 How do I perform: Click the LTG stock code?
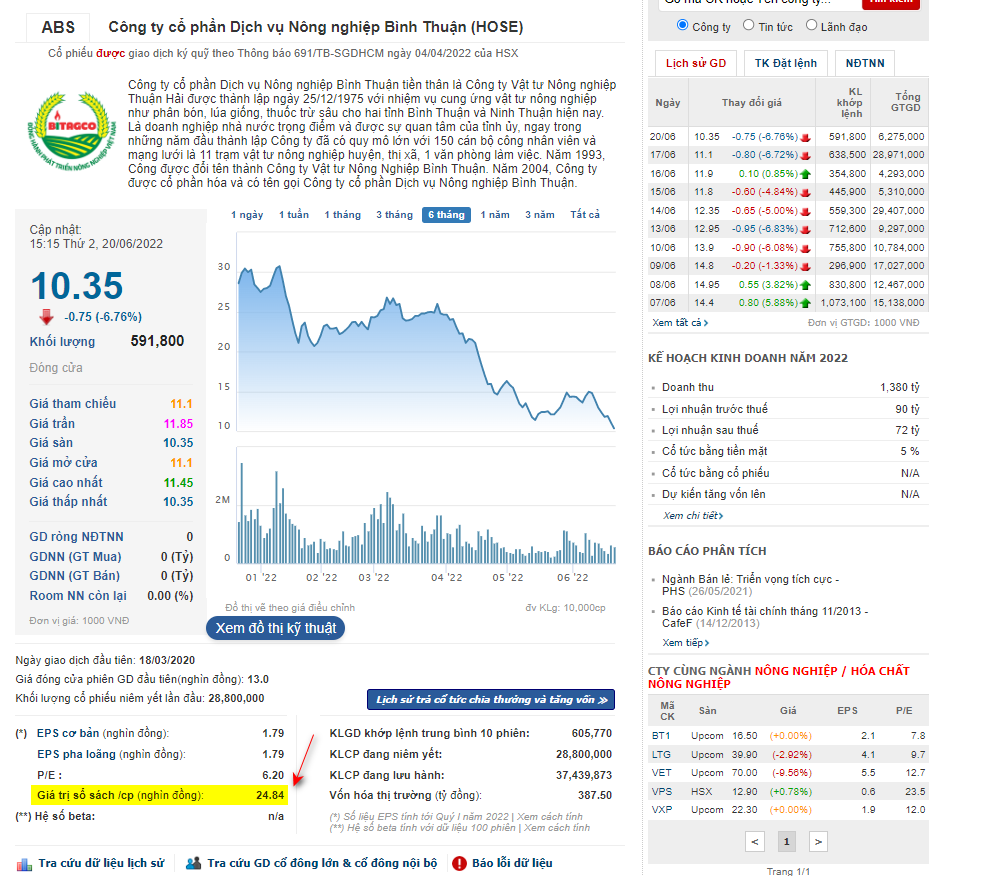(661, 755)
